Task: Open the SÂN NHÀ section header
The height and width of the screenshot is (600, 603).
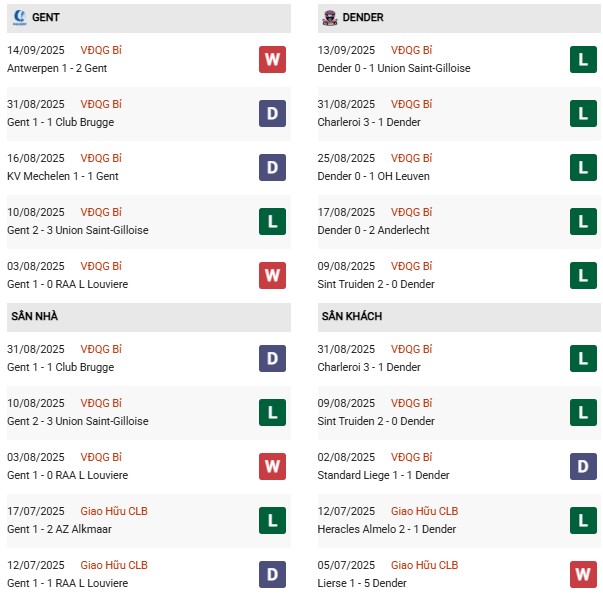Action: click(x=149, y=317)
